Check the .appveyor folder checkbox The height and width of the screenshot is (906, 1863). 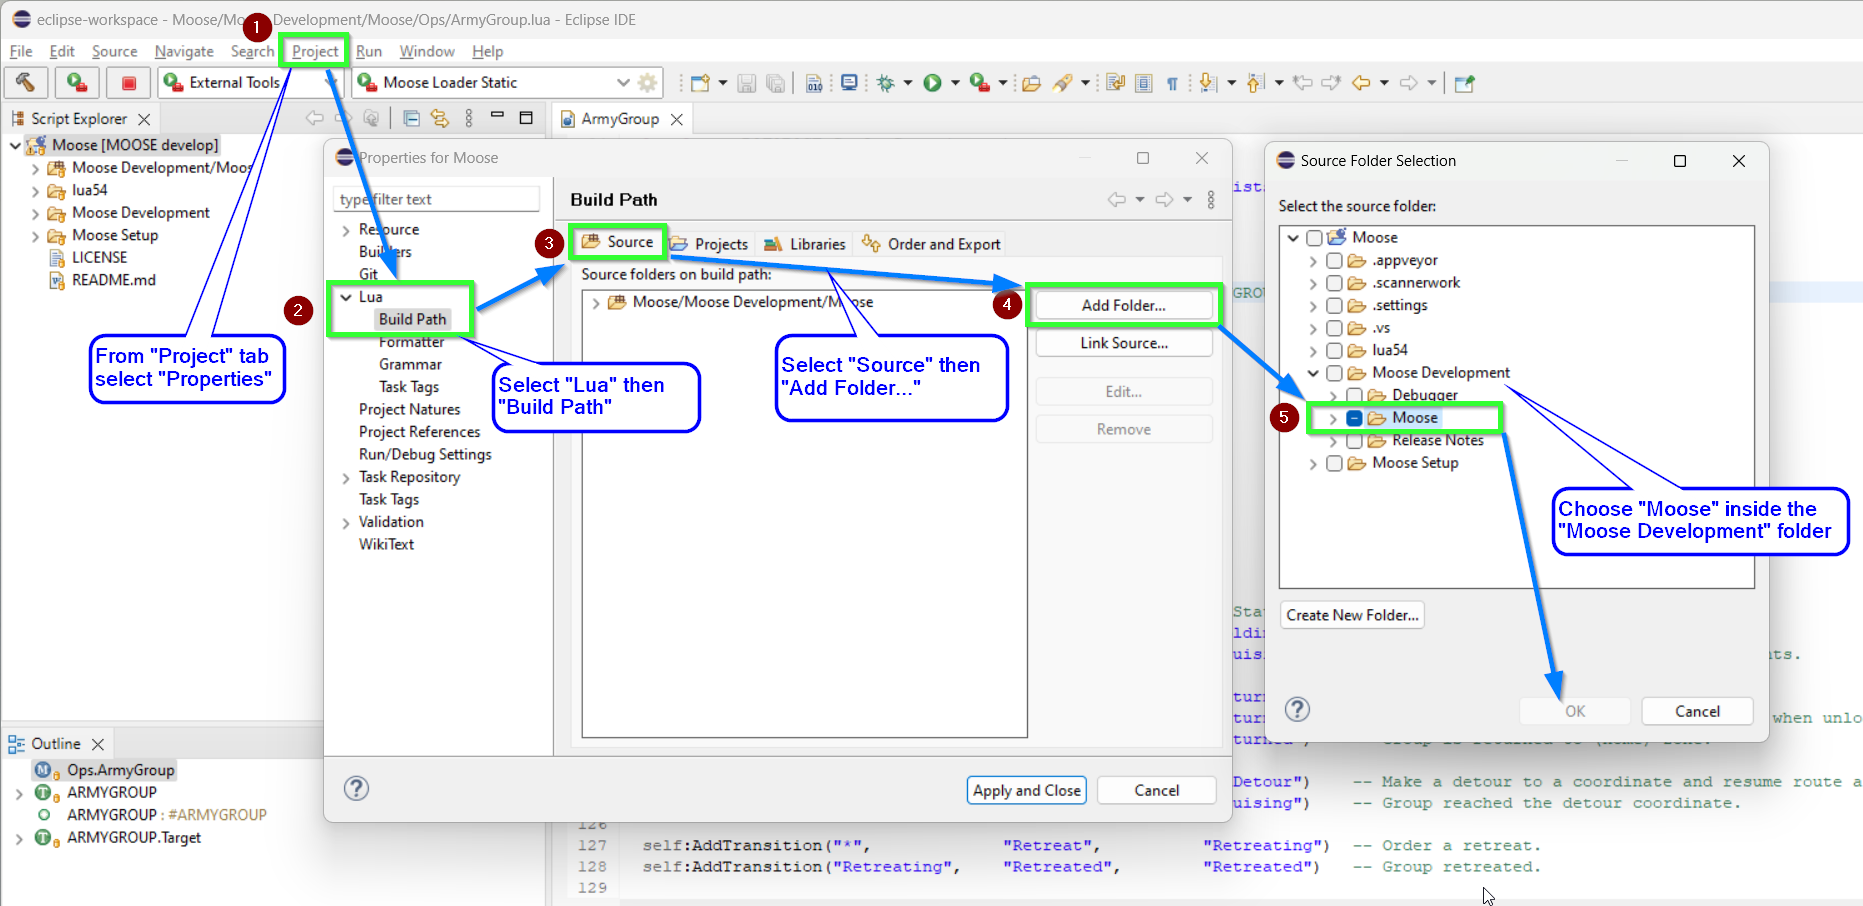coord(1334,260)
